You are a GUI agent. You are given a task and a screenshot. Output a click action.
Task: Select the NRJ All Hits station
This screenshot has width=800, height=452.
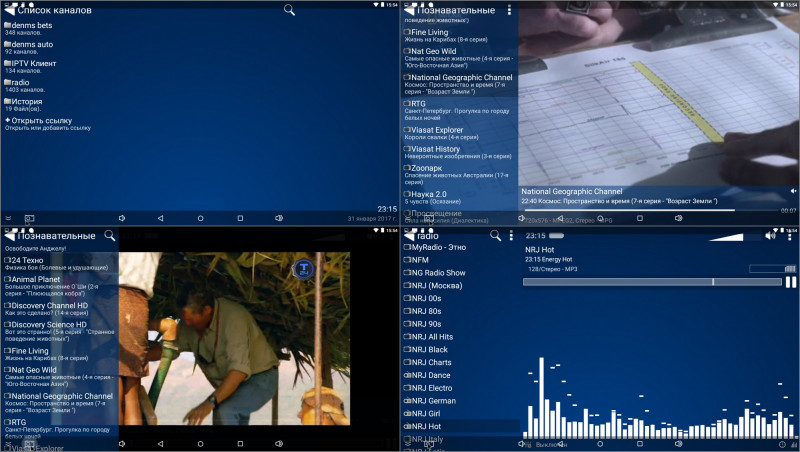pyautogui.click(x=461, y=337)
